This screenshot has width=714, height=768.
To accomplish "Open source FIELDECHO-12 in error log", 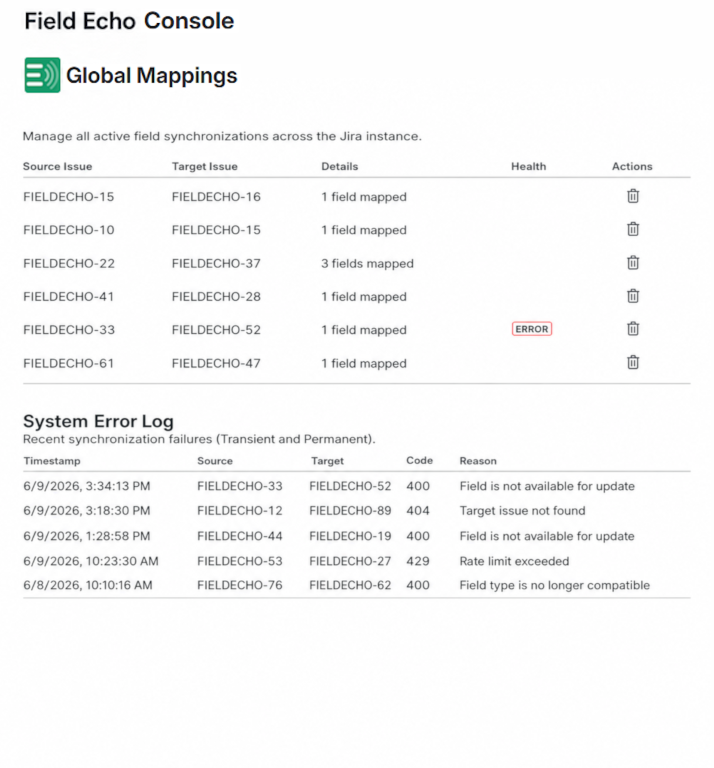I will click(x=240, y=511).
